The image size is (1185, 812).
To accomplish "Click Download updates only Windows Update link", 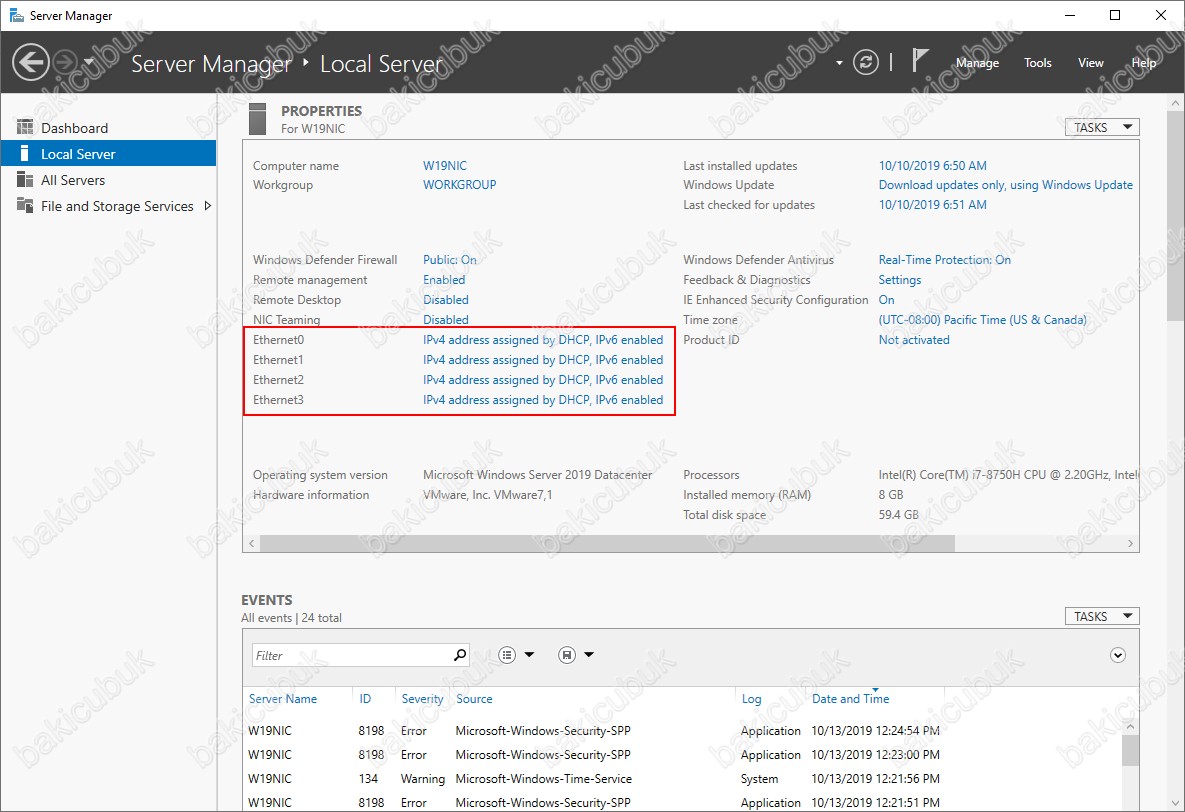I will coord(1005,184).
